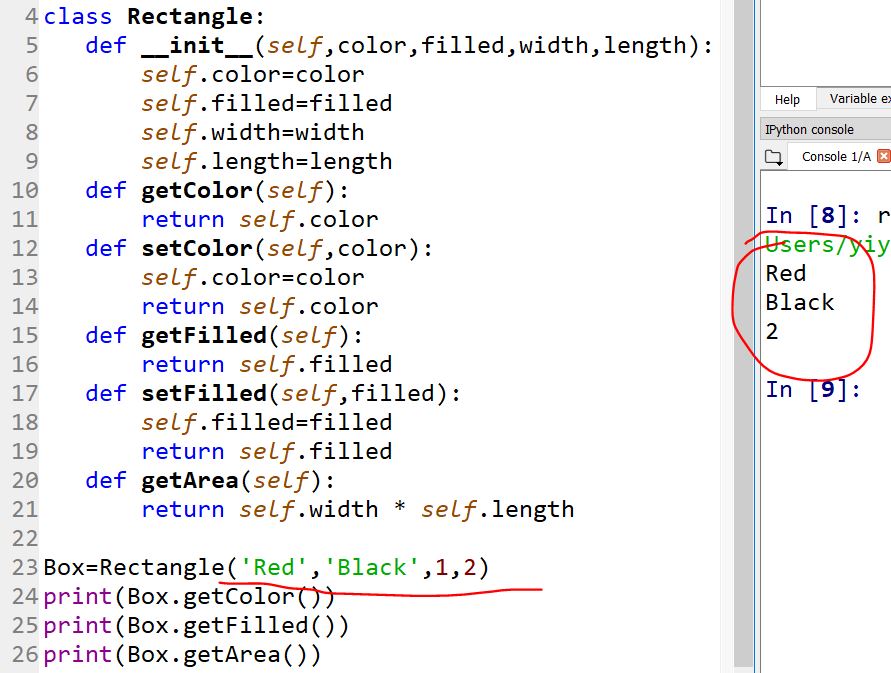
Task: Click the getArea method definition
Action: pyautogui.click(x=190, y=481)
